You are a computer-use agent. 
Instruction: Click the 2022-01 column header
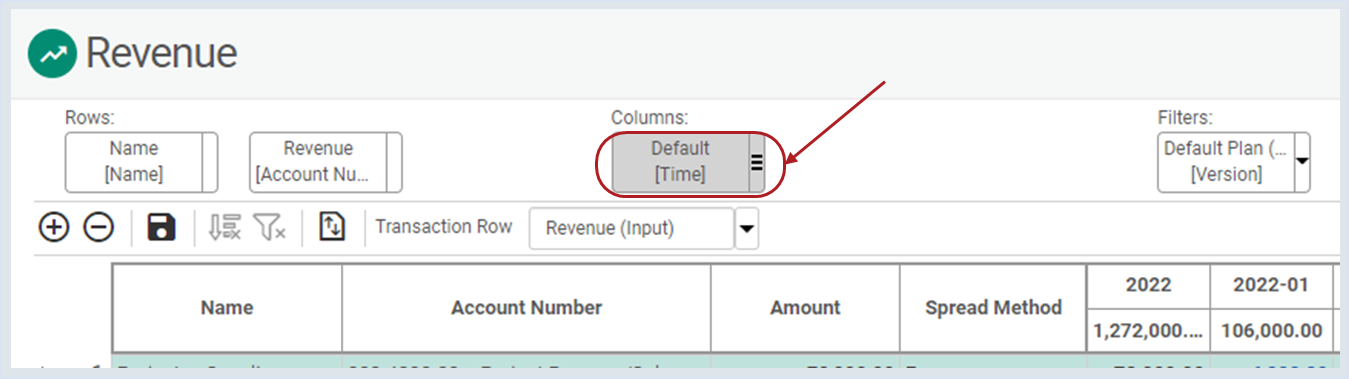pyautogui.click(x=1271, y=285)
